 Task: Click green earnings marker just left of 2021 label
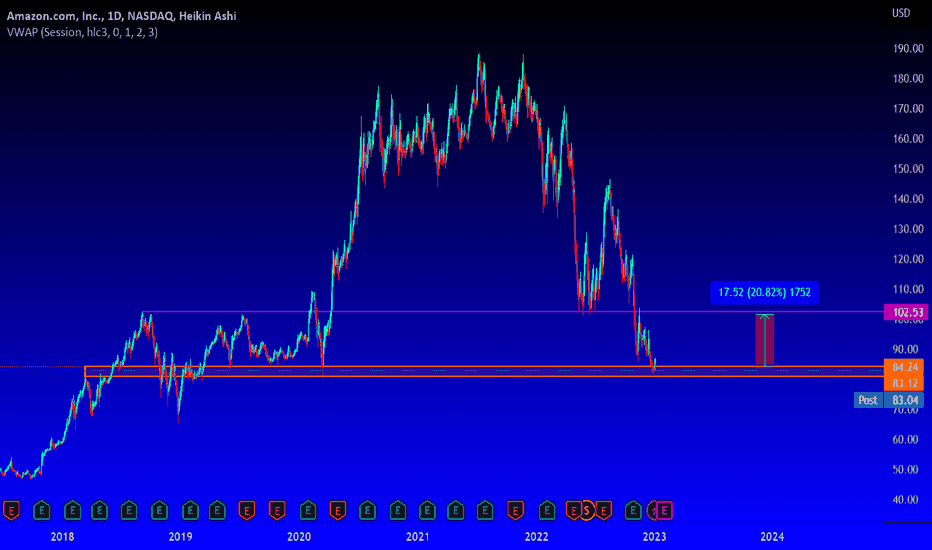398,510
